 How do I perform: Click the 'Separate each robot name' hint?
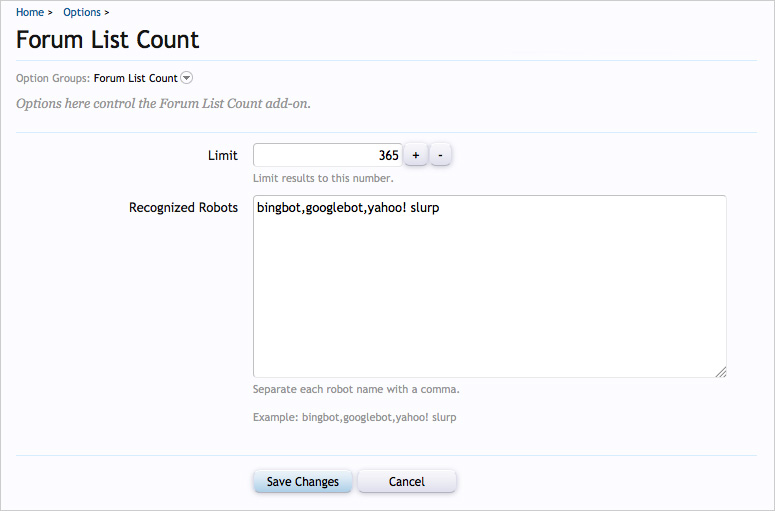point(356,389)
